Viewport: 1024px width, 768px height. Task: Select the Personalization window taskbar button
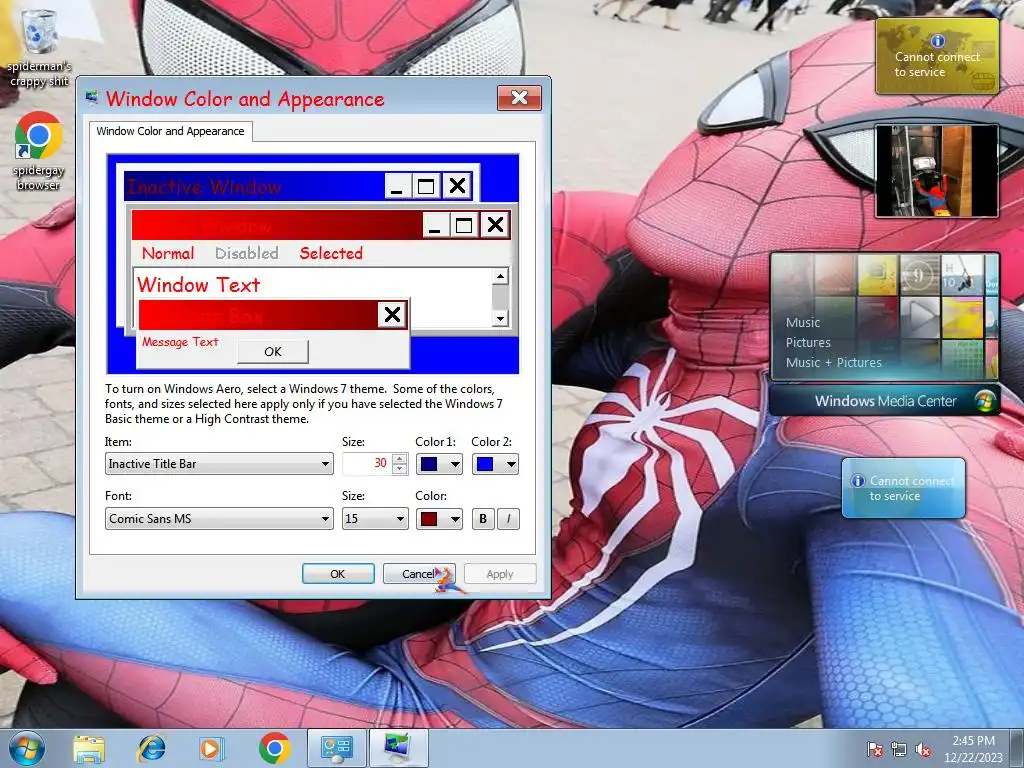tap(398, 748)
